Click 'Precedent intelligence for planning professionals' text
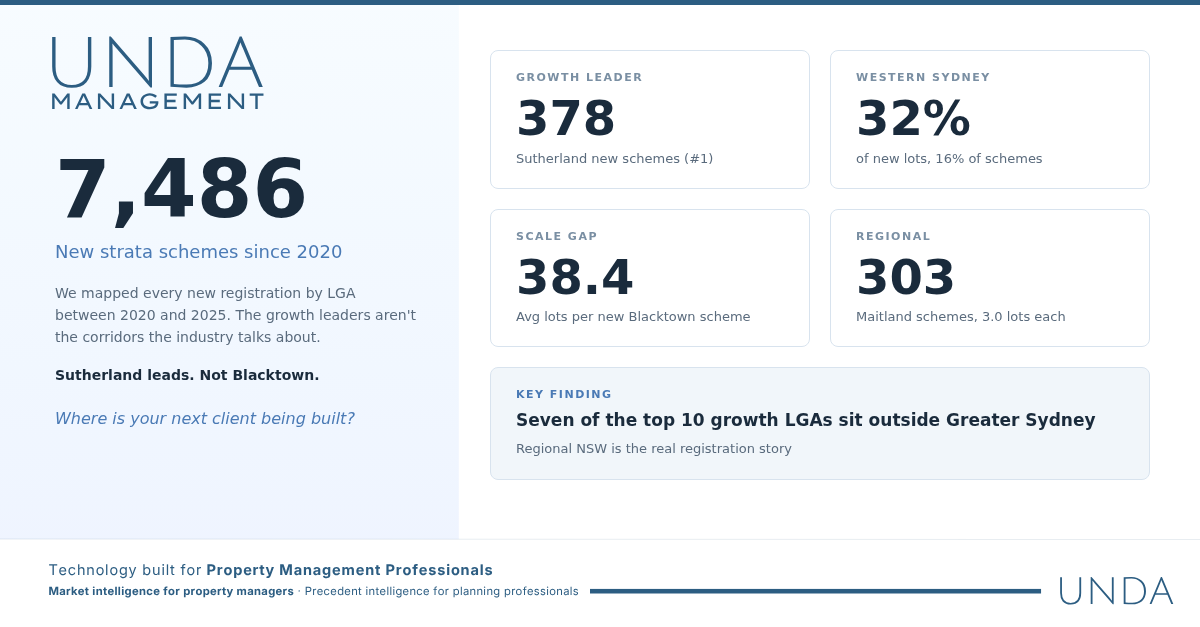 [442, 591]
